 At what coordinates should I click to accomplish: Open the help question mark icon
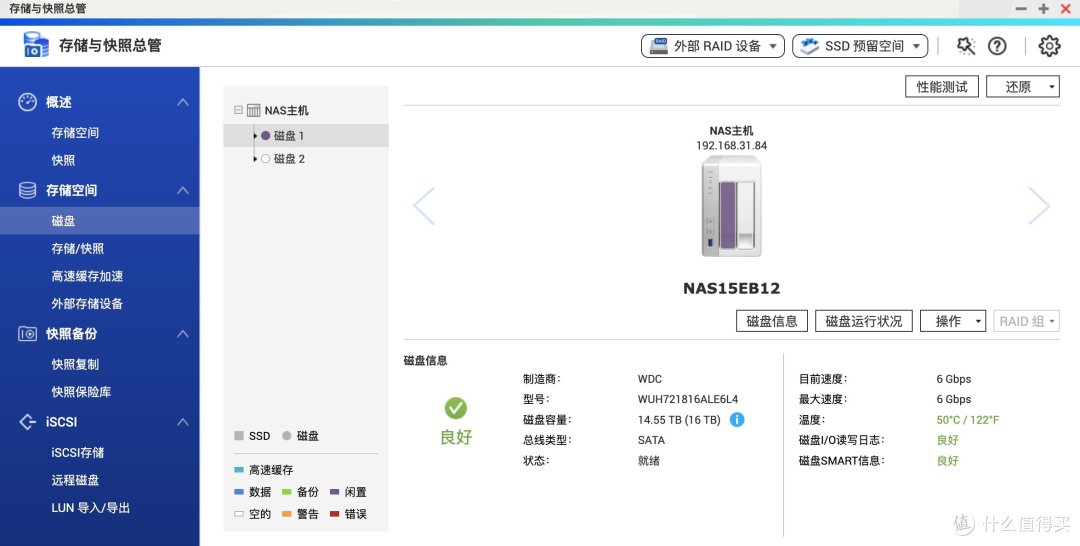tap(997, 46)
